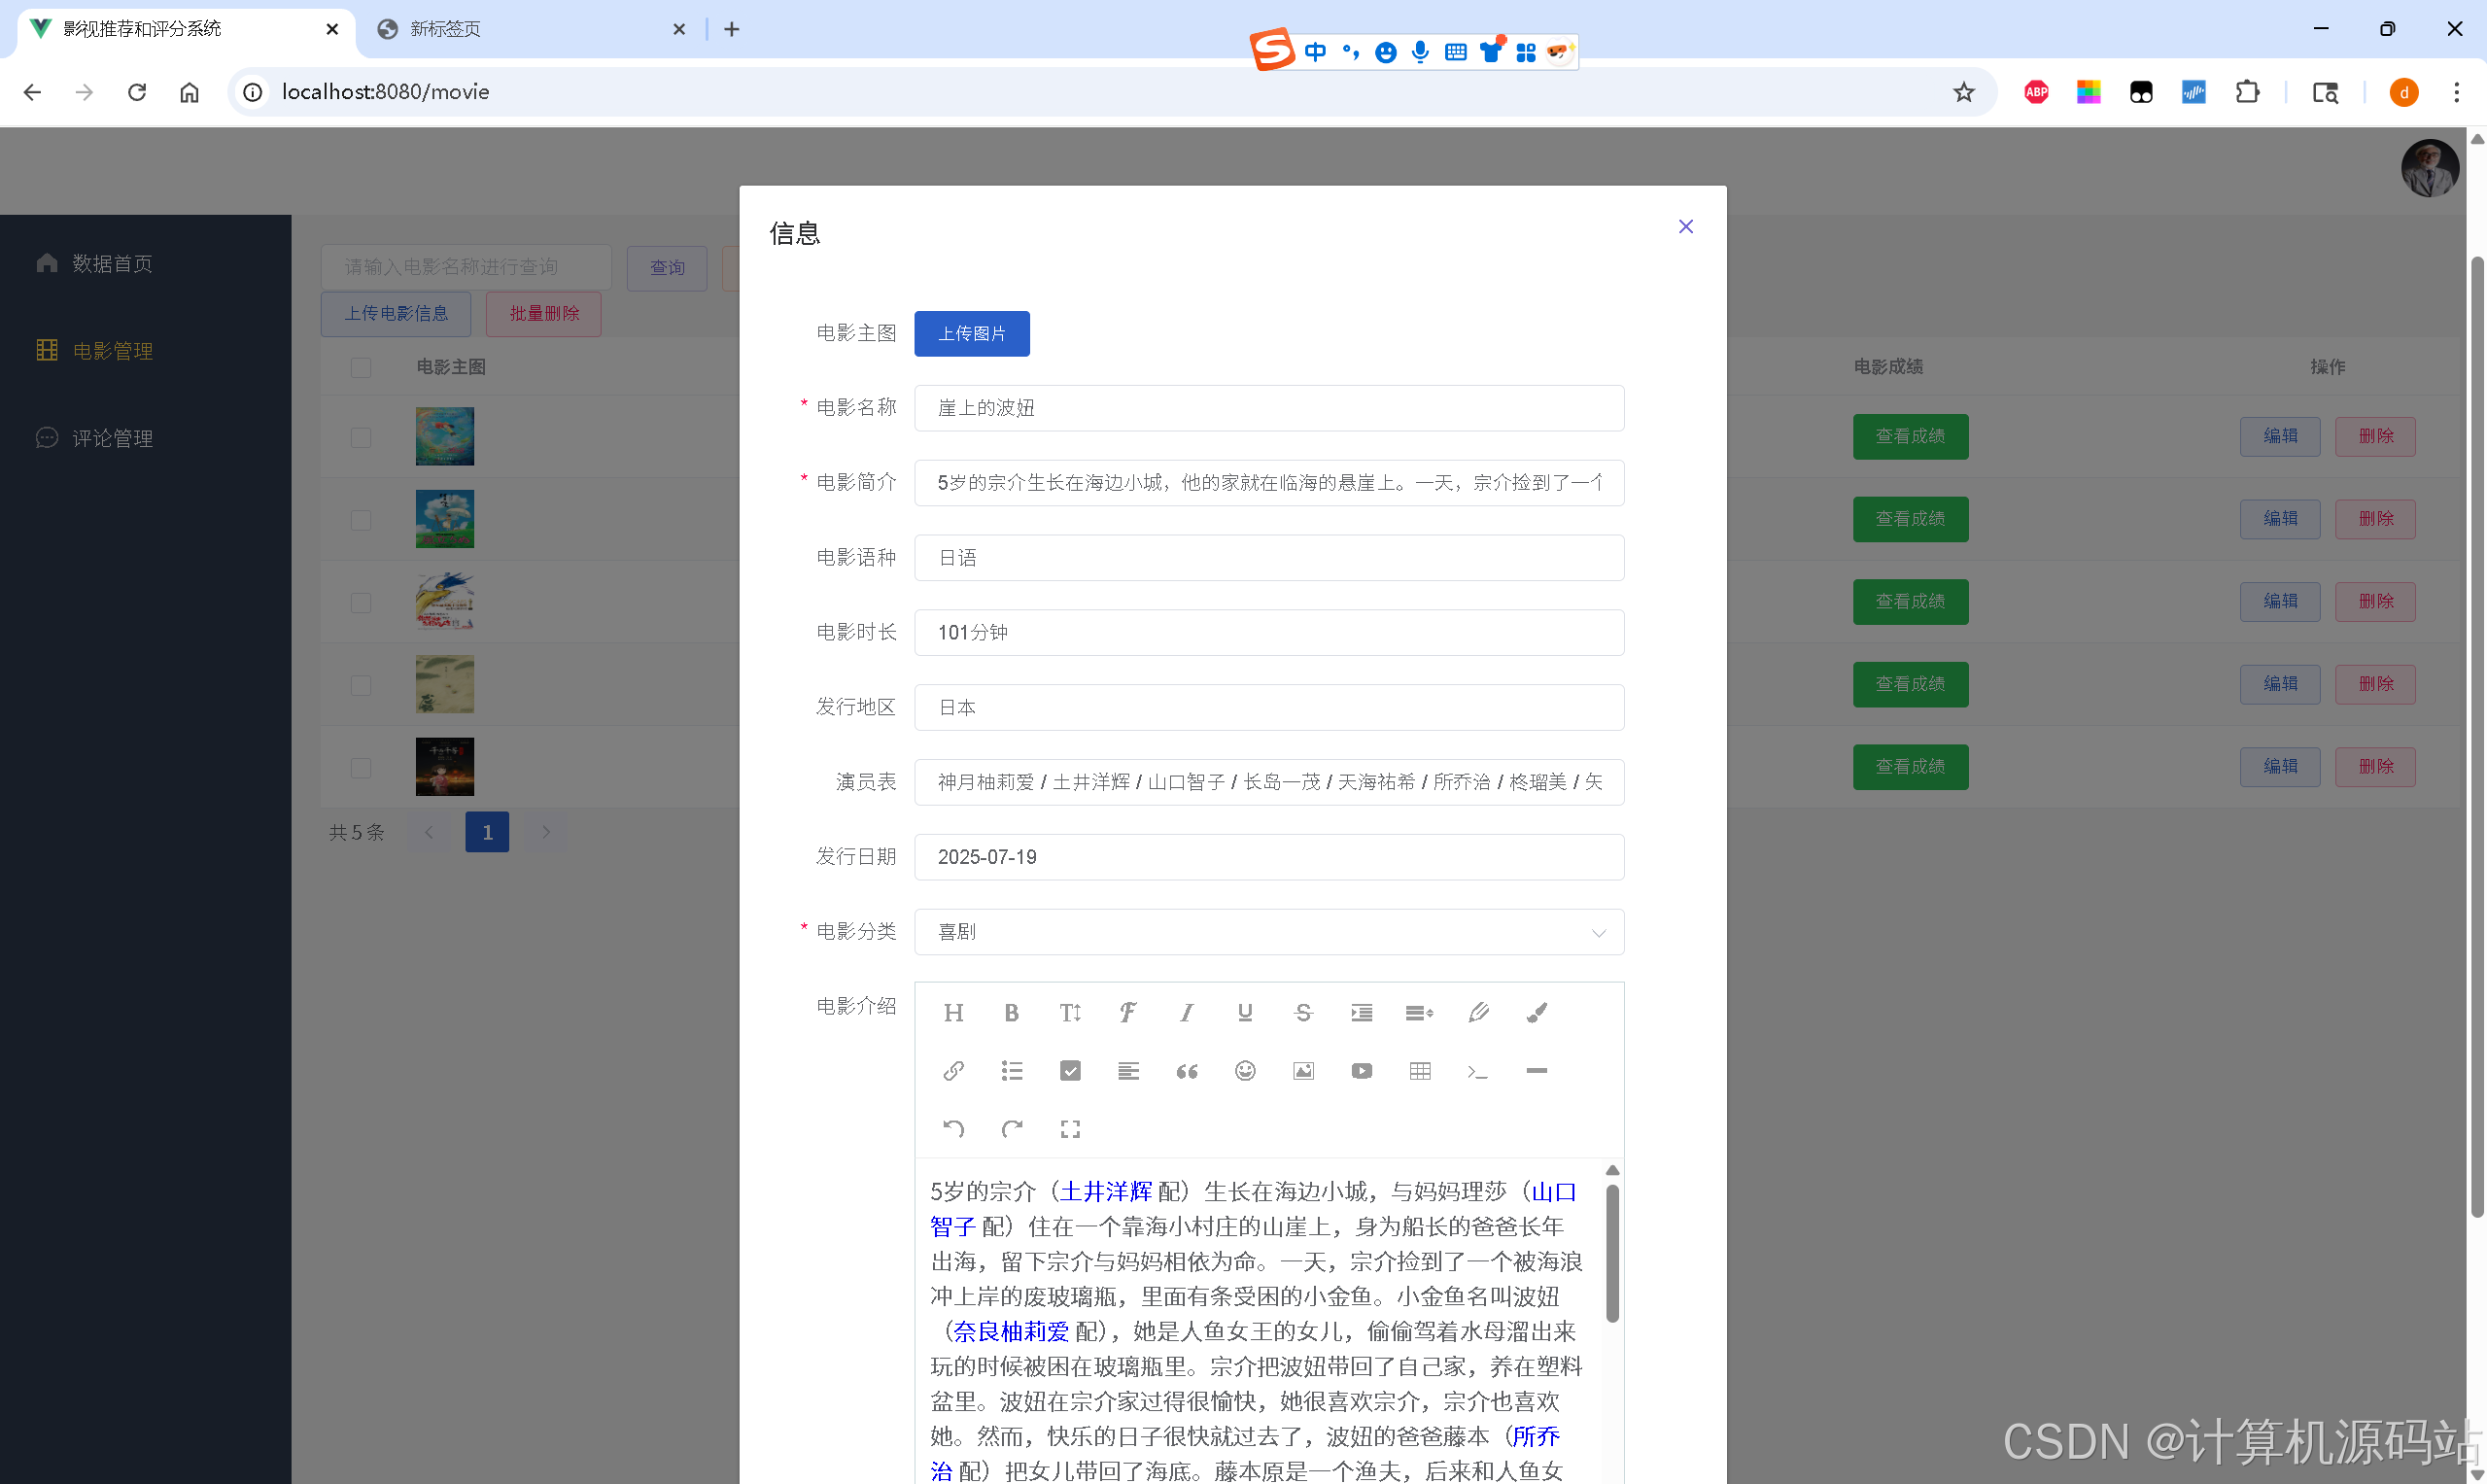Open 评论管理 in the sidebar menu
This screenshot has height=1484, width=2487.
tap(112, 438)
